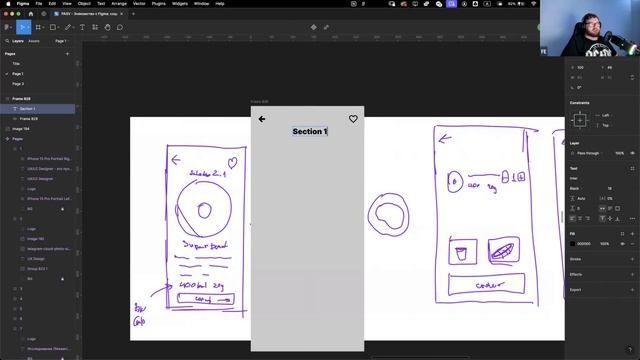Open the Plugins menu

click(x=159, y=4)
